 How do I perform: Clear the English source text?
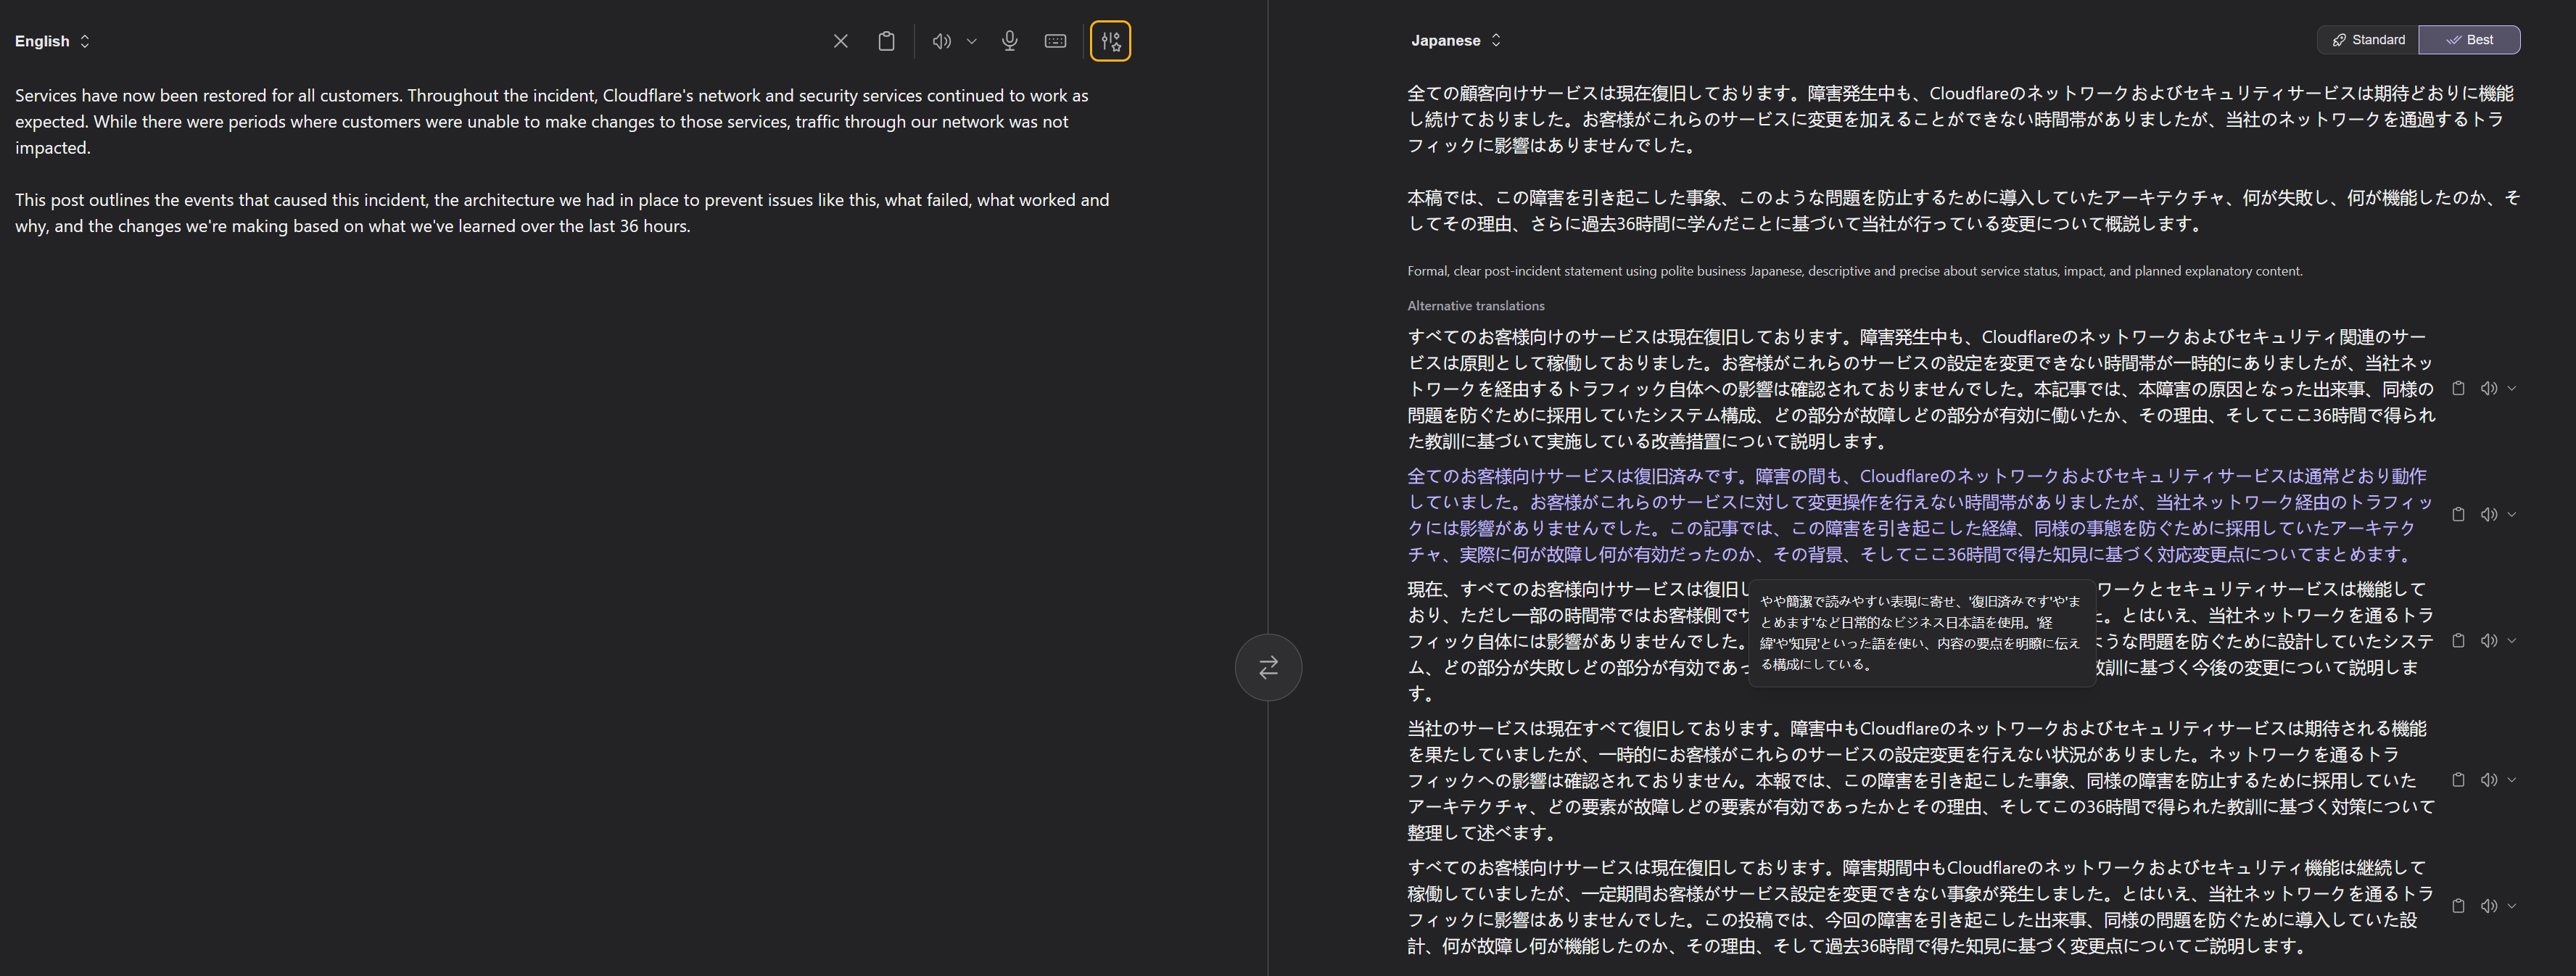point(840,41)
